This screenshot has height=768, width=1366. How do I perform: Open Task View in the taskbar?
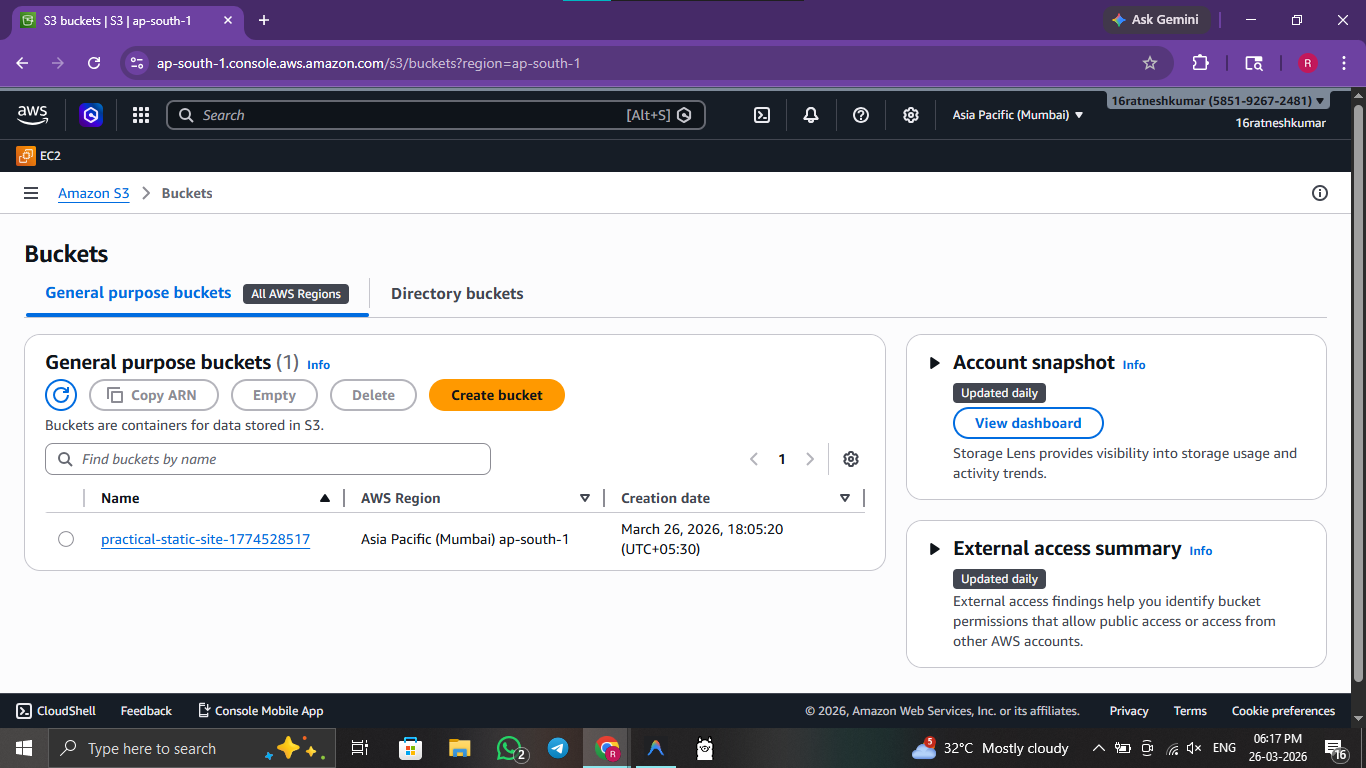pyautogui.click(x=360, y=748)
